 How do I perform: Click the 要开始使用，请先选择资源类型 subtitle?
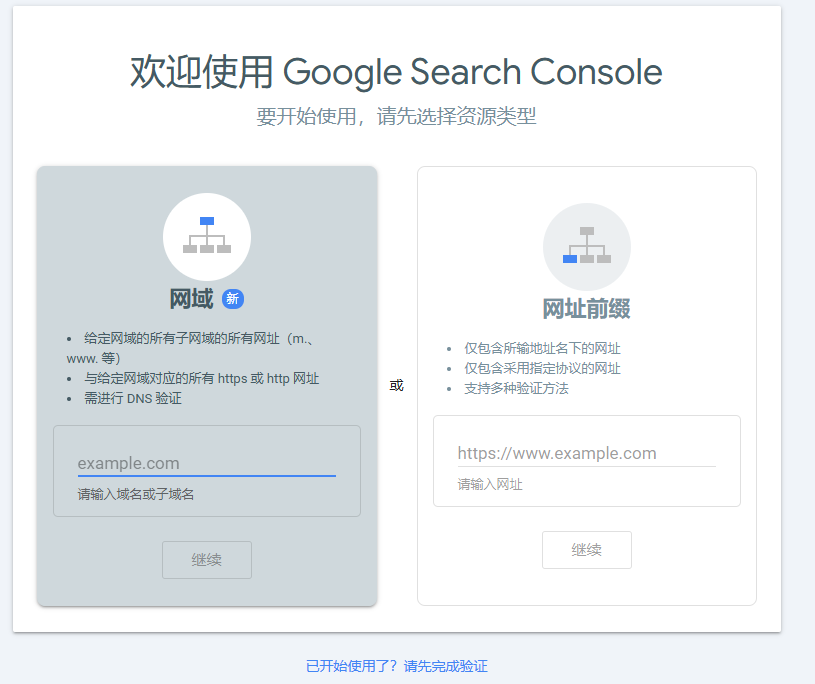[396, 116]
